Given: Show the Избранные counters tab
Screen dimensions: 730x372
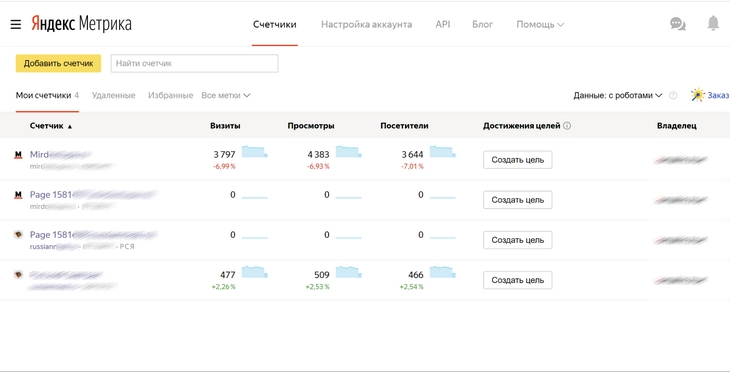Looking at the screenshot, I should tap(170, 95).
